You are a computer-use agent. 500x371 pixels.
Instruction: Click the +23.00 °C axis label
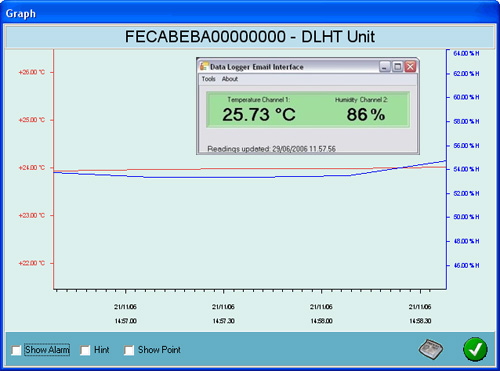coord(32,216)
